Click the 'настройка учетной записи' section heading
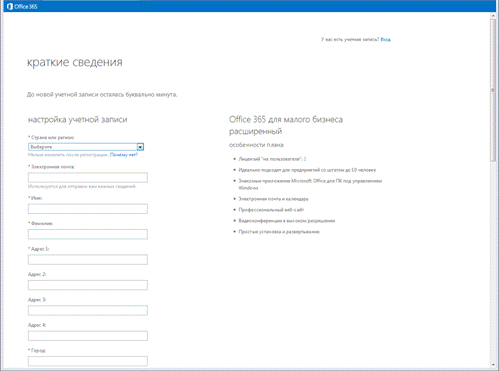499x371 pixels. click(78, 119)
